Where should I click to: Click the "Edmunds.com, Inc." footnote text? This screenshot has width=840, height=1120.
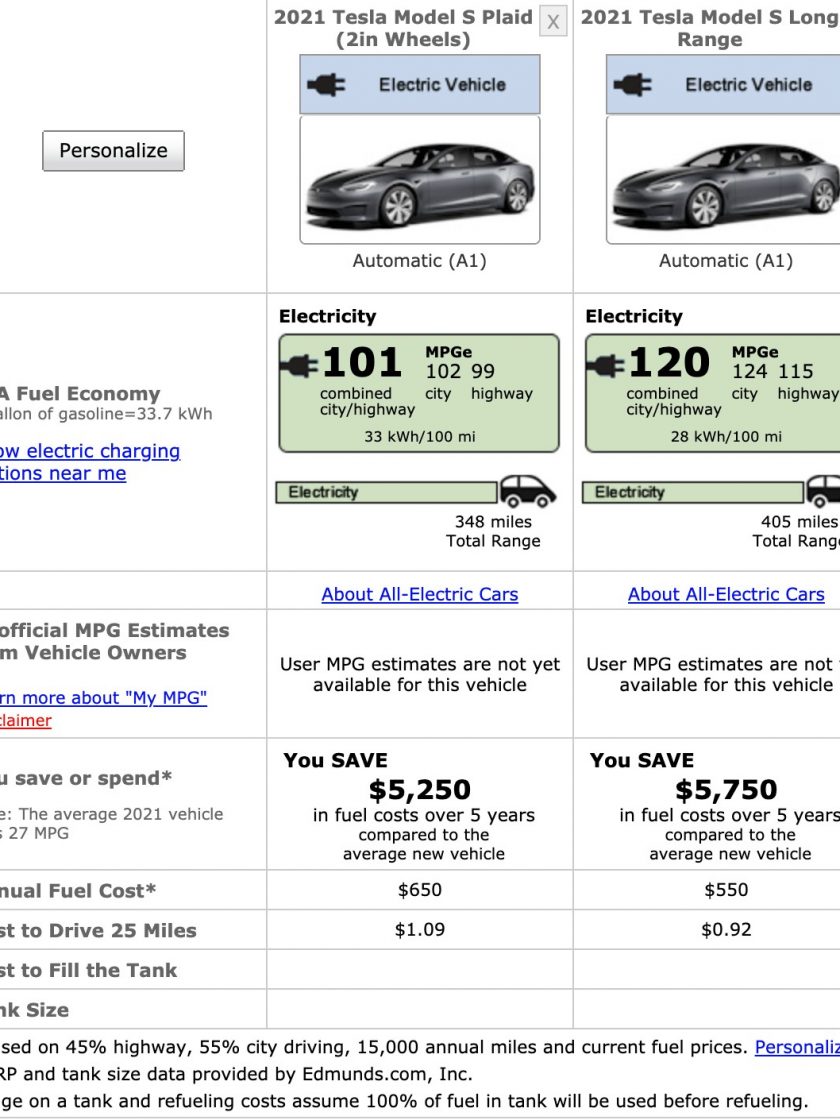coord(388,1074)
